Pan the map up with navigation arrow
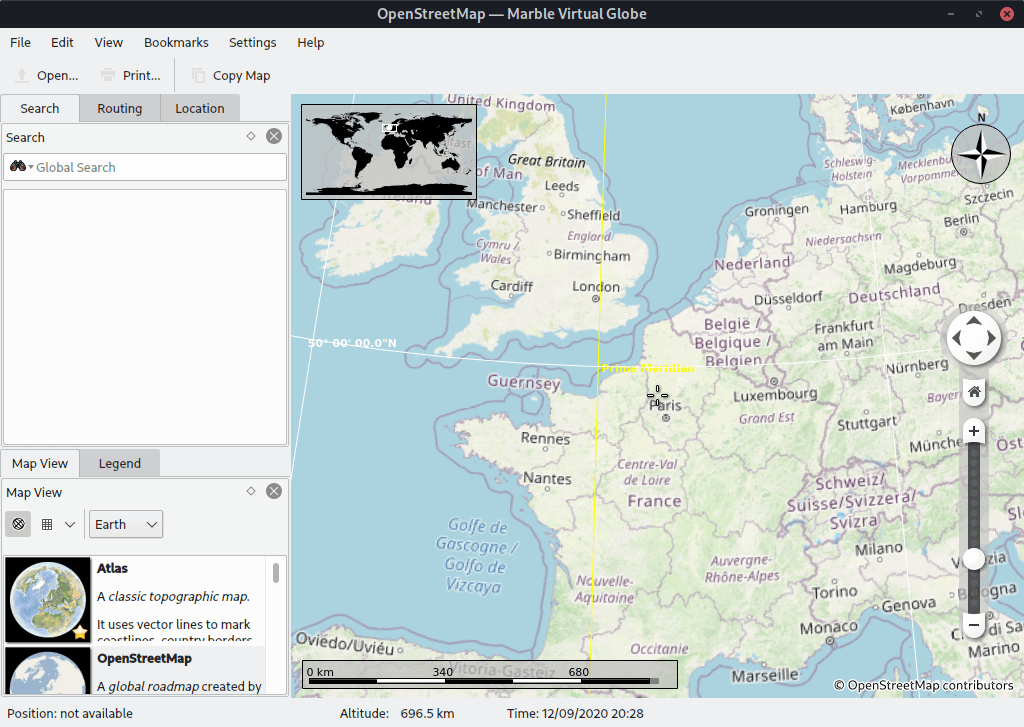Viewport: 1024px width, 727px height. 974,321
